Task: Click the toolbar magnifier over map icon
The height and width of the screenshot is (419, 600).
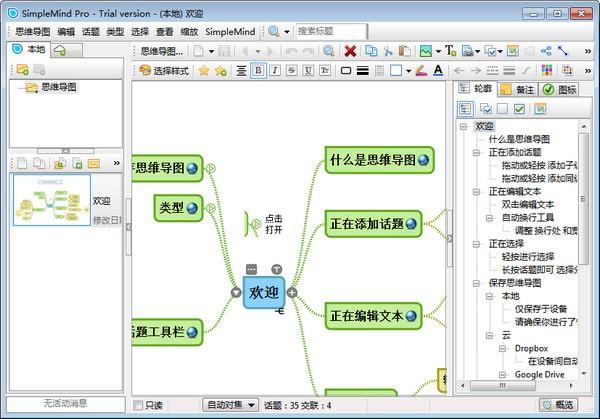Action: click(x=328, y=51)
